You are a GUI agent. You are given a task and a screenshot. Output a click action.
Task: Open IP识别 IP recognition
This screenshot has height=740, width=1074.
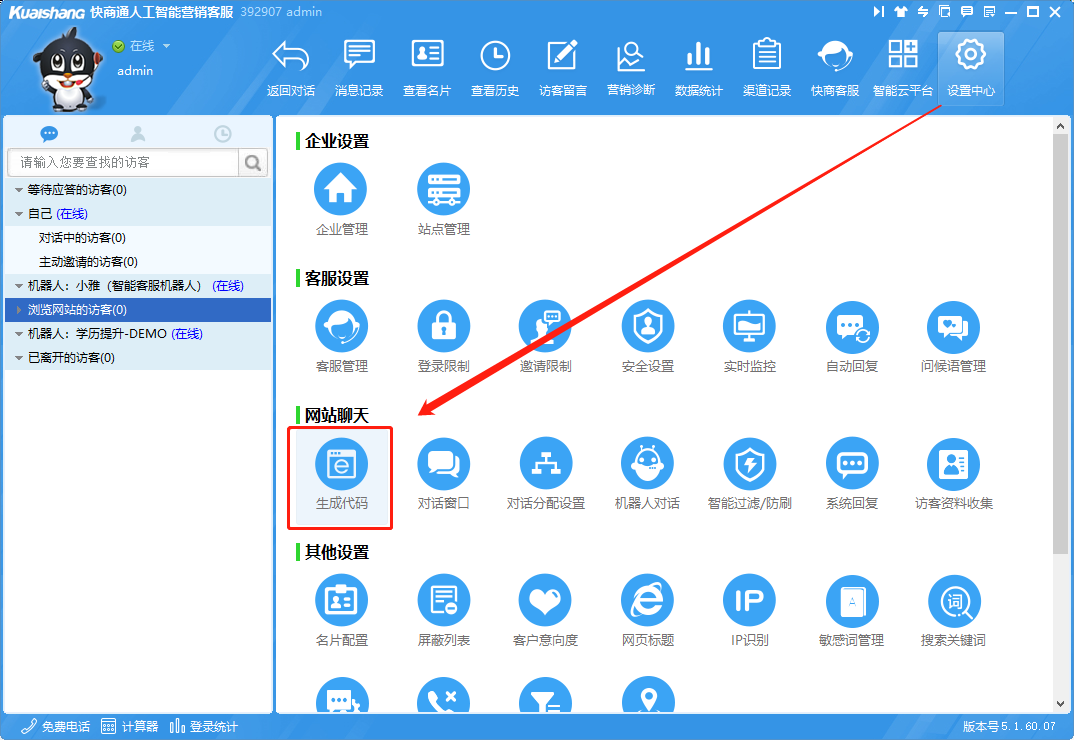pos(749,610)
